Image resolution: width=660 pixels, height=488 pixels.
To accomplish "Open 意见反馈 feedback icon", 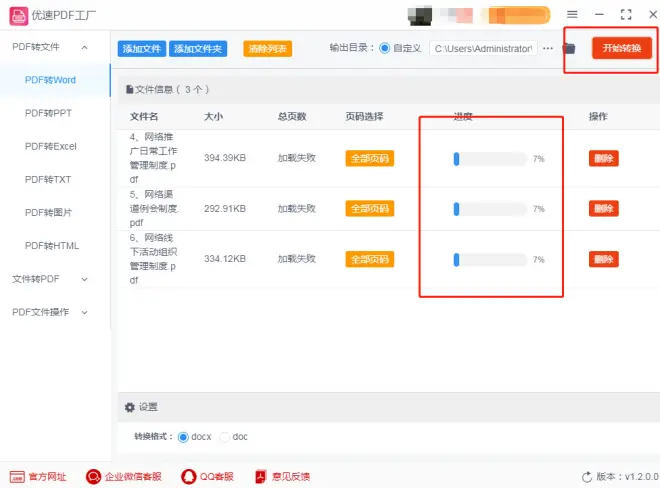I will click(x=260, y=477).
